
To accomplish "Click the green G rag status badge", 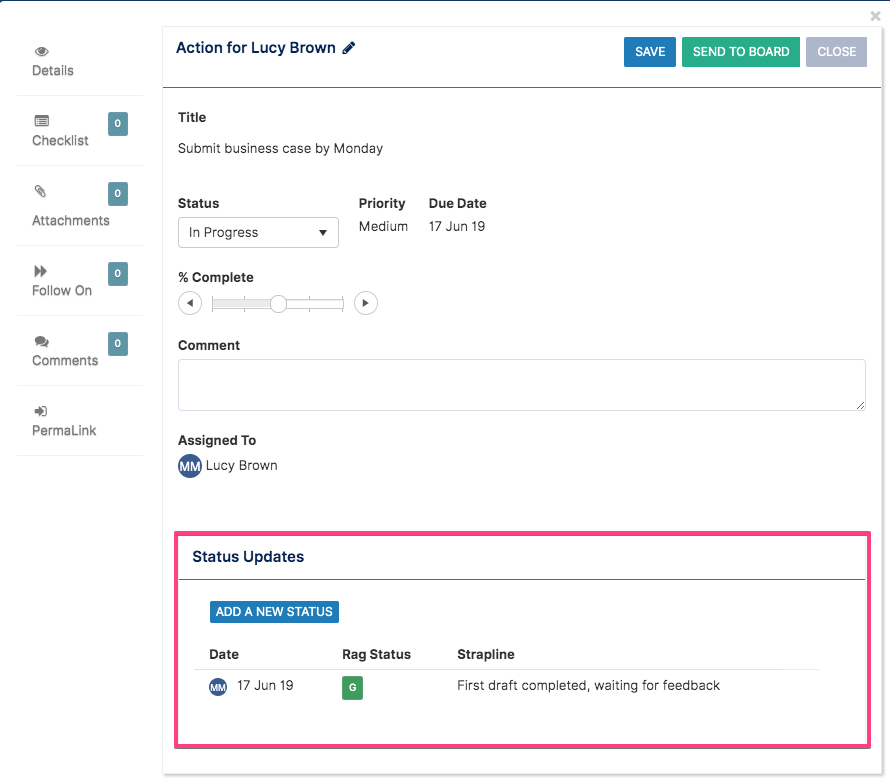I will [352, 688].
